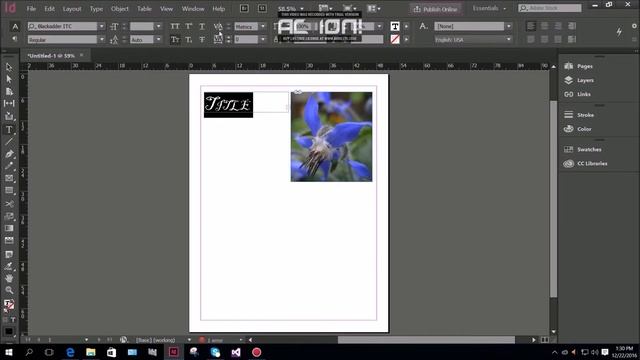The image size is (640, 360).
Task: Select the Selection tool arrow
Action: 9,67
